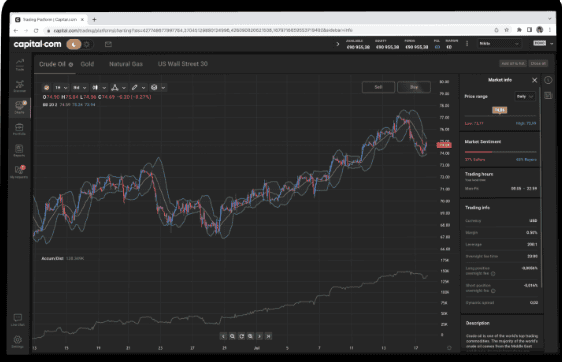Open the account name dropdown in header

pos(499,44)
